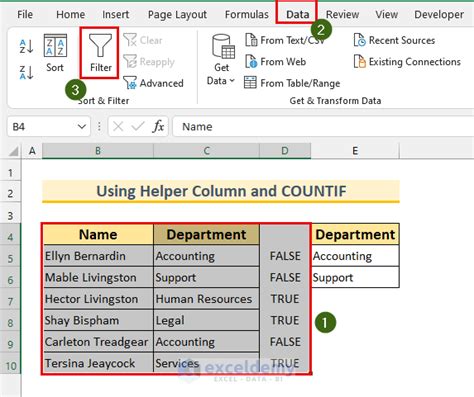Select Accounting cell in Carleton Treadgear row
This screenshot has width=474, height=397.
point(206,342)
